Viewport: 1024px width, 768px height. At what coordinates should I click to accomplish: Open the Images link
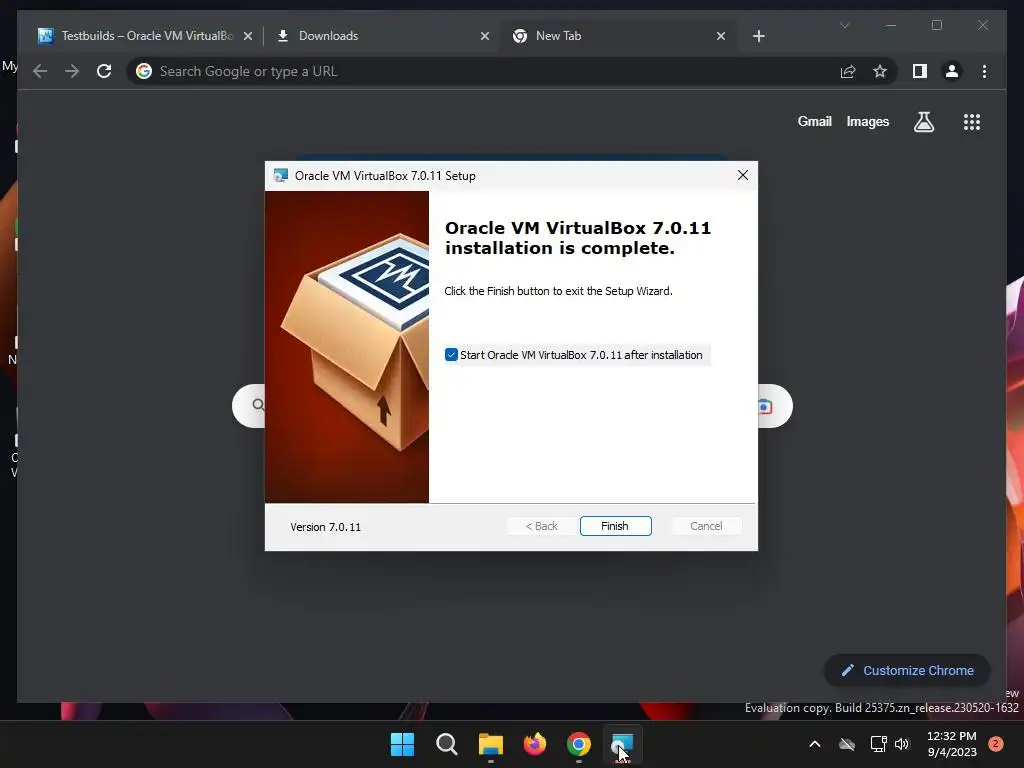click(867, 121)
